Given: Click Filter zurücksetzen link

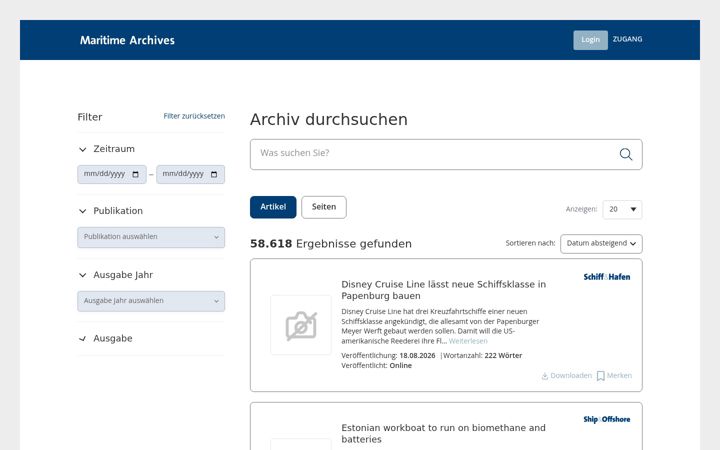Looking at the screenshot, I should [x=194, y=116].
